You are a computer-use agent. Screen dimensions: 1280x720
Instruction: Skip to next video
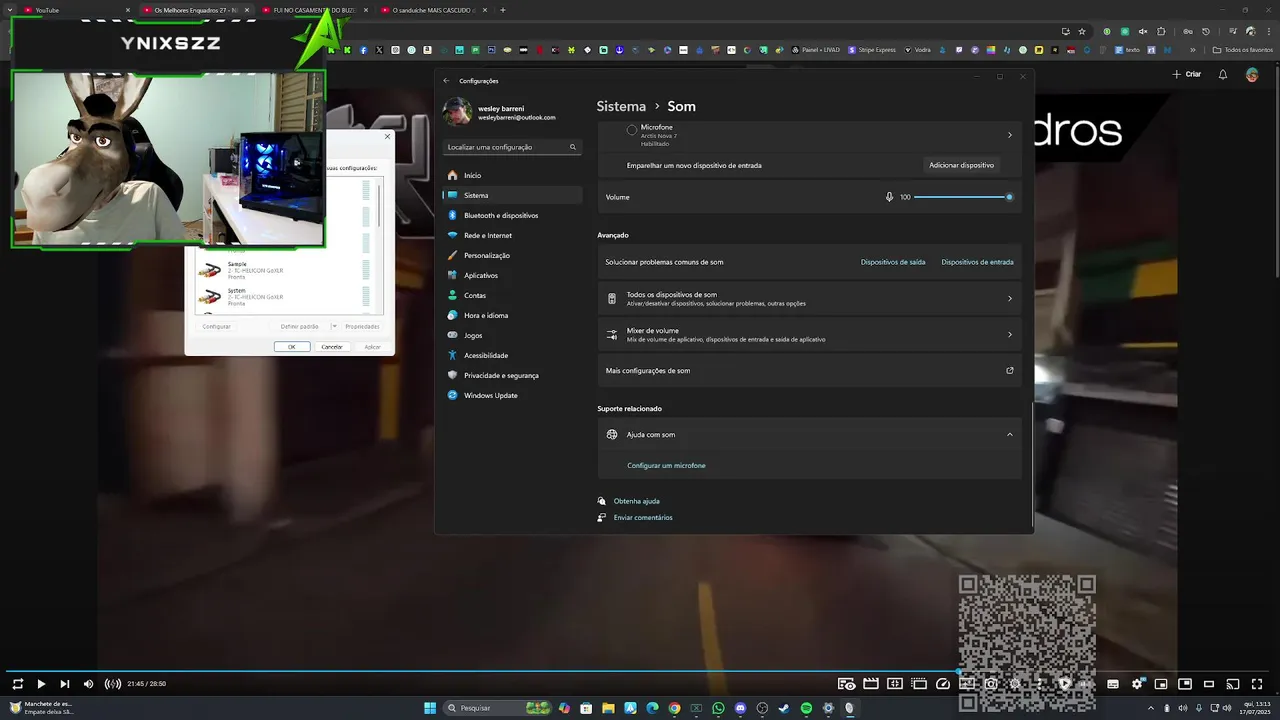tap(65, 684)
